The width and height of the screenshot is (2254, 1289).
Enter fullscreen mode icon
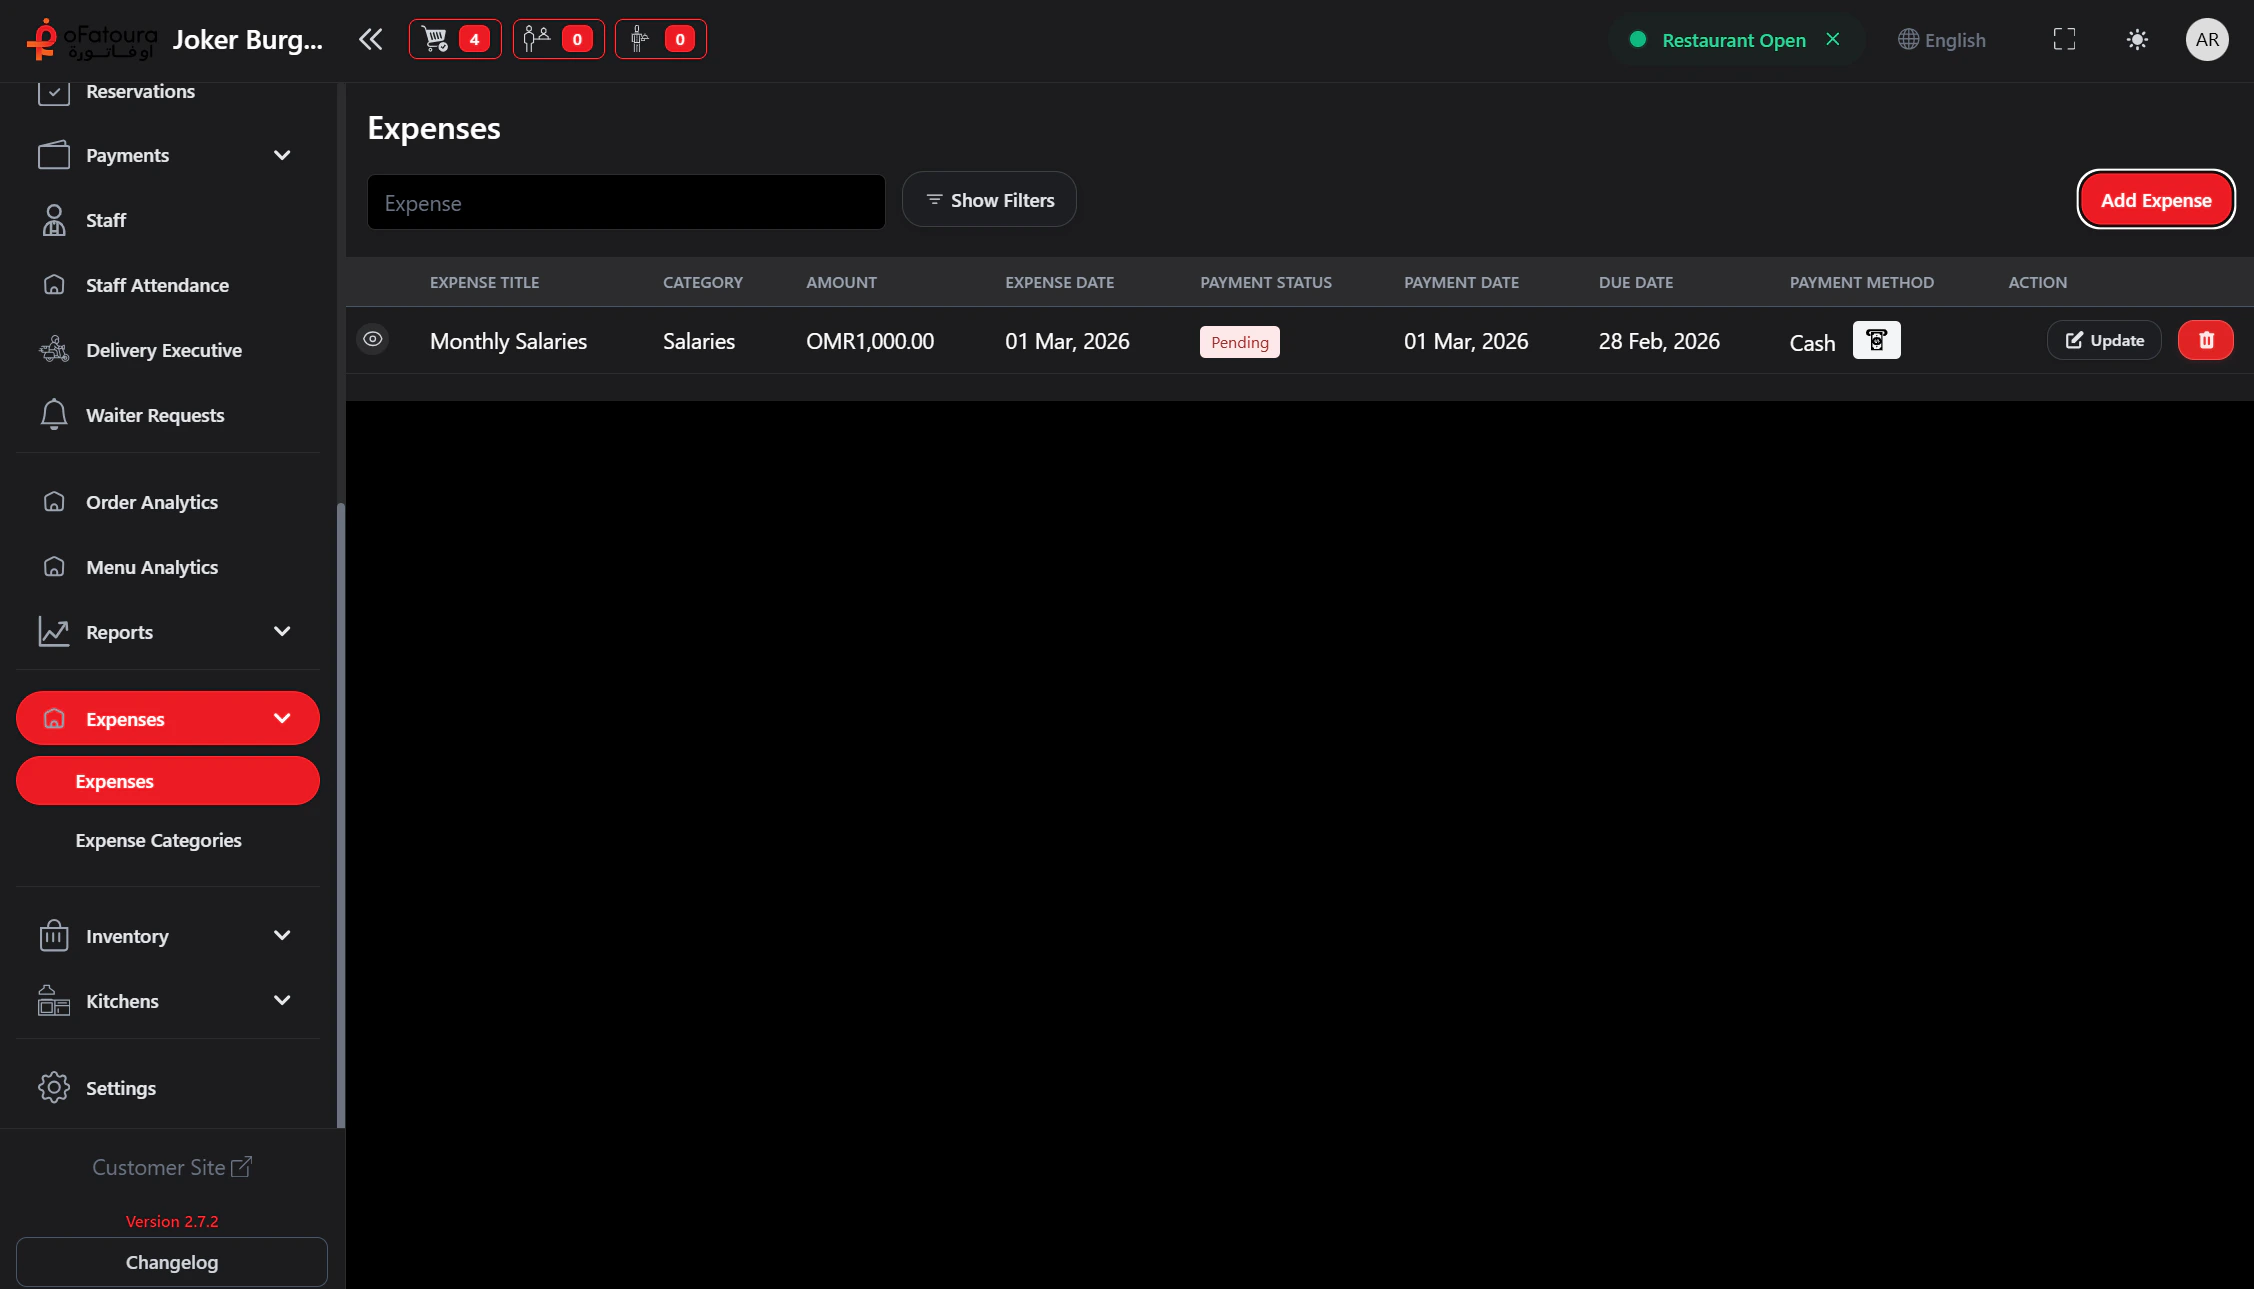tap(2064, 39)
